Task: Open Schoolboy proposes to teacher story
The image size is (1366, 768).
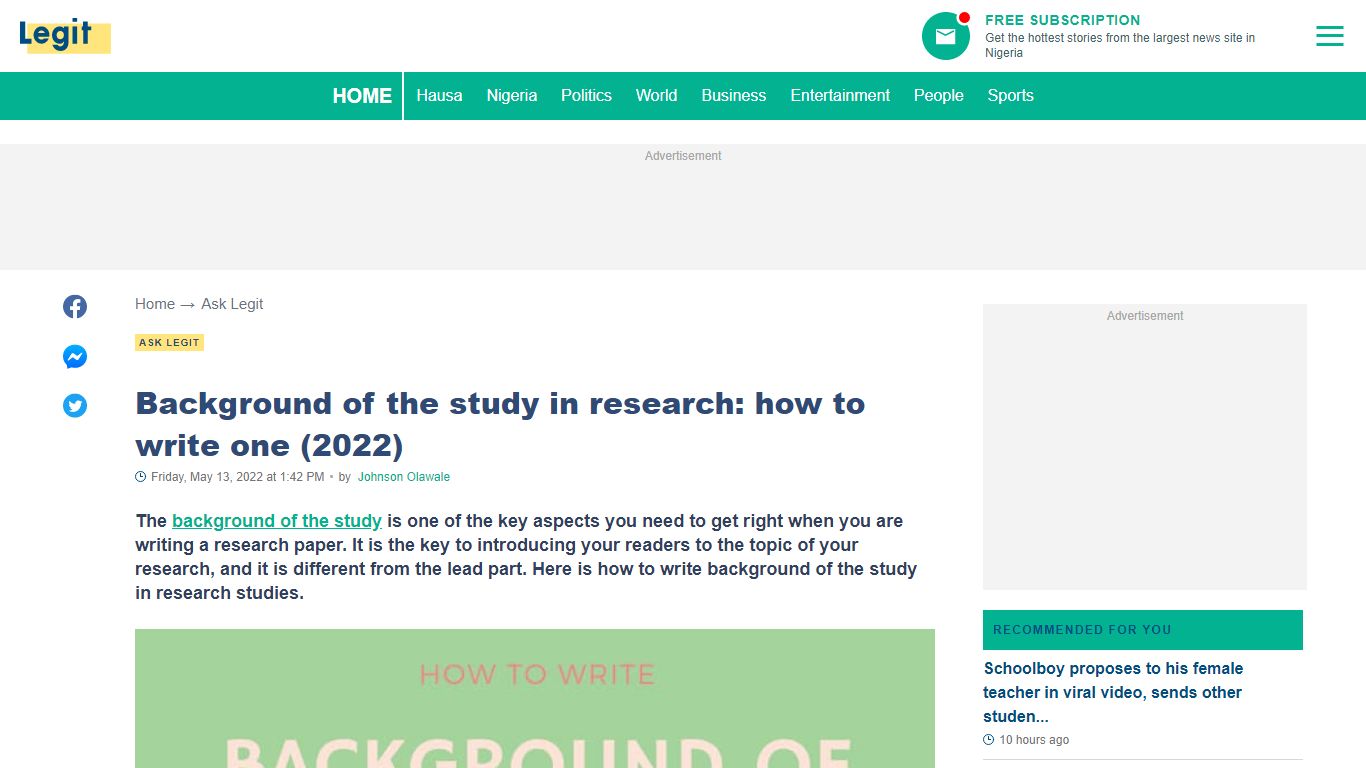Action: (1113, 692)
